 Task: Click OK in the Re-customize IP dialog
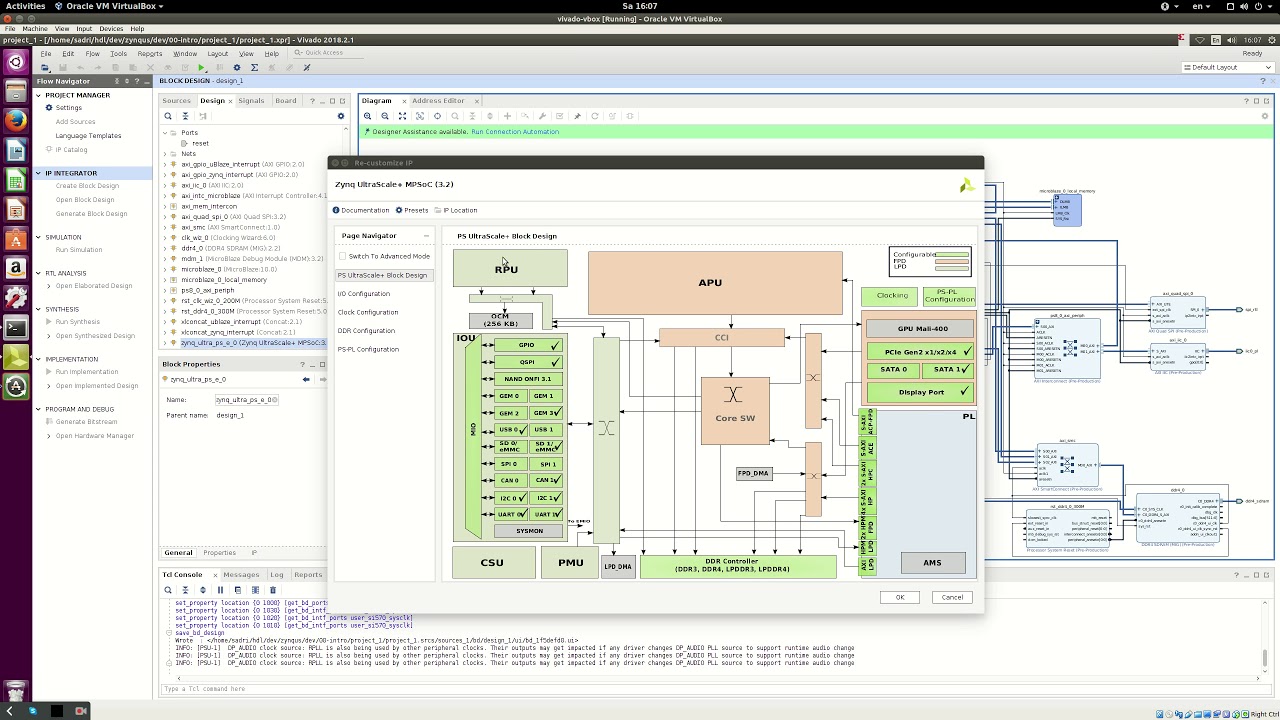coord(900,597)
